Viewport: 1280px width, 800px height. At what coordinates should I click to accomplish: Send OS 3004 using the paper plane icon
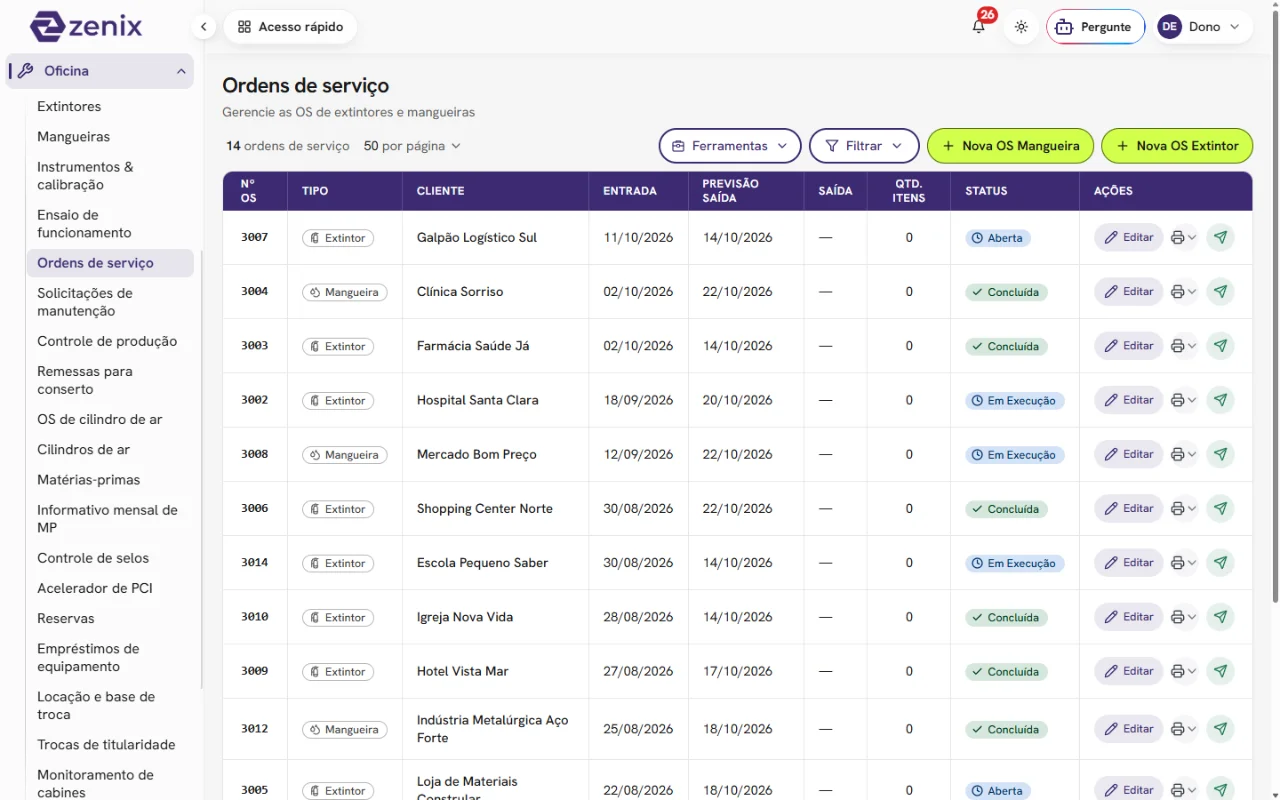pyautogui.click(x=1220, y=292)
